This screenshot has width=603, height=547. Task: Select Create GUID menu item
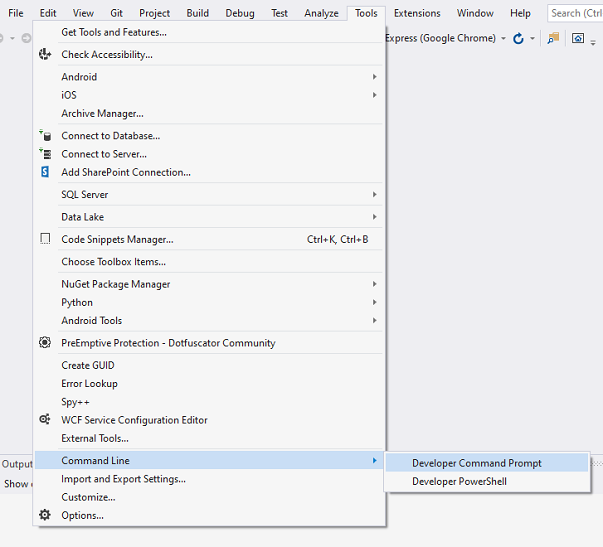click(x=210, y=365)
